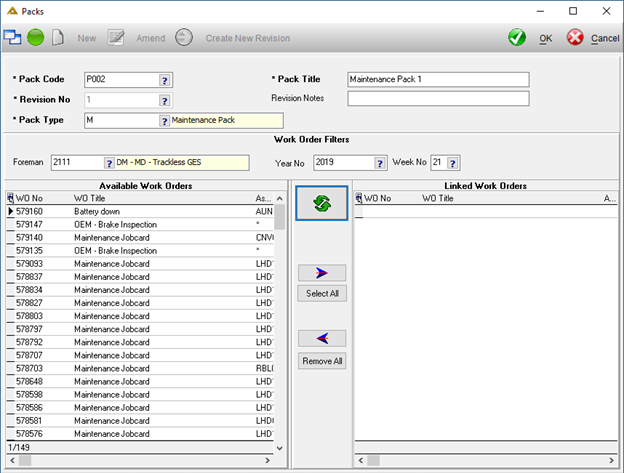Screen dimensions: 624x473
Task: Open the Foreman lookup question mark
Action: [x=109, y=163]
